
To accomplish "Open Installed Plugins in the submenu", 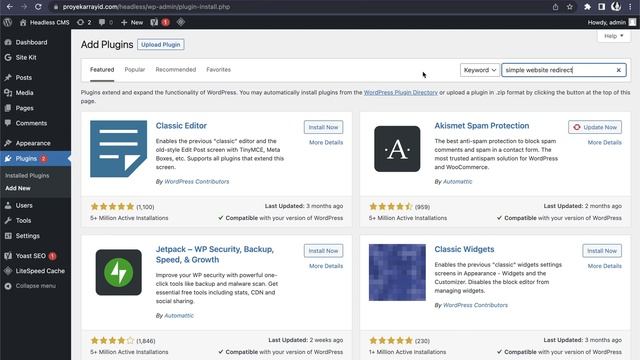I will click(x=27, y=176).
